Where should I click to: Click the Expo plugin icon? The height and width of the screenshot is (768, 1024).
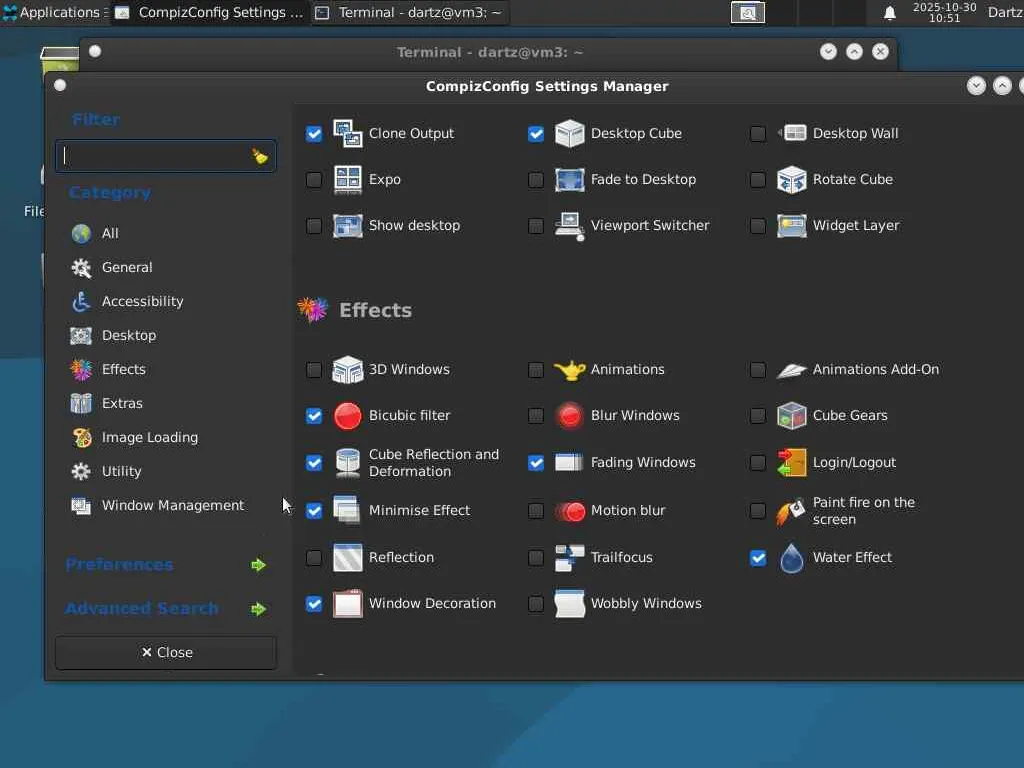(347, 179)
